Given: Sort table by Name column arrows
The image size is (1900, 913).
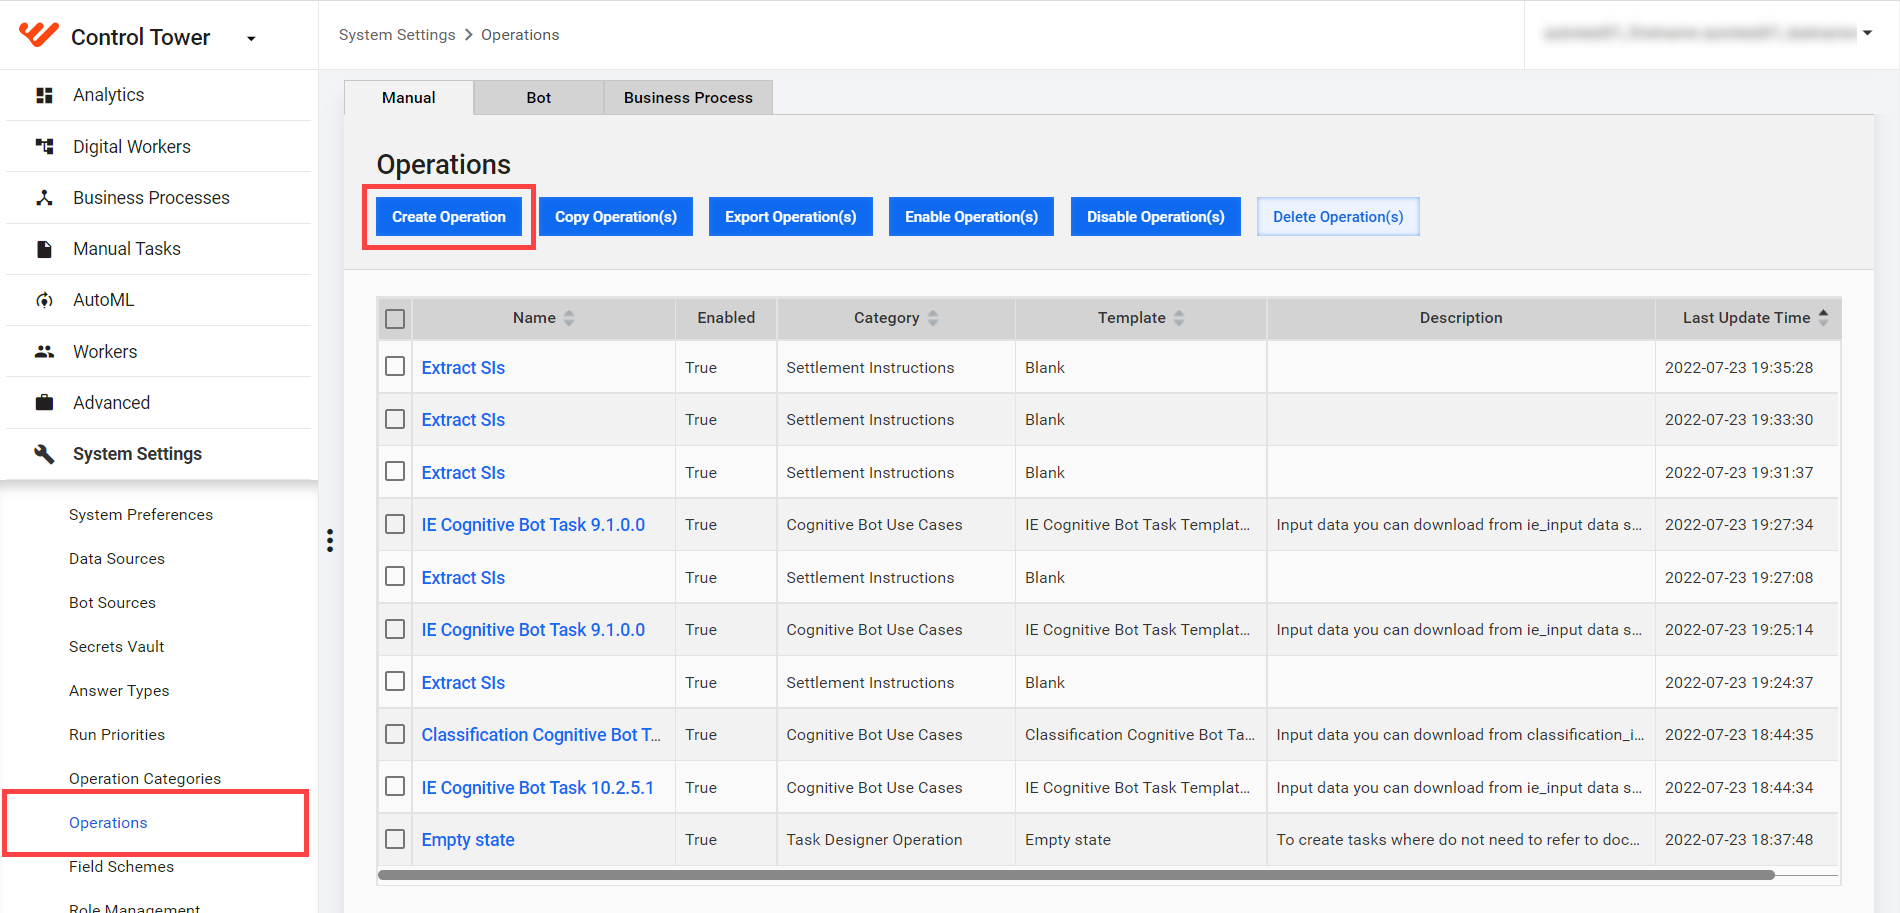Looking at the screenshot, I should [569, 318].
